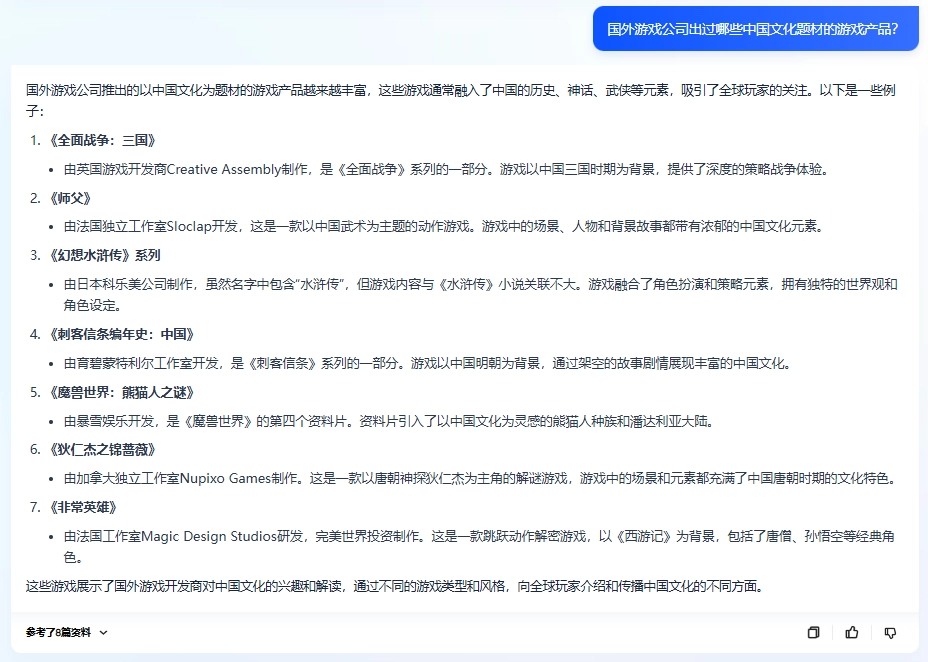Image resolution: width=928 pixels, height=662 pixels.
Task: Select the 《幻想水浒传》系列 heading
Action: [x=105, y=255]
